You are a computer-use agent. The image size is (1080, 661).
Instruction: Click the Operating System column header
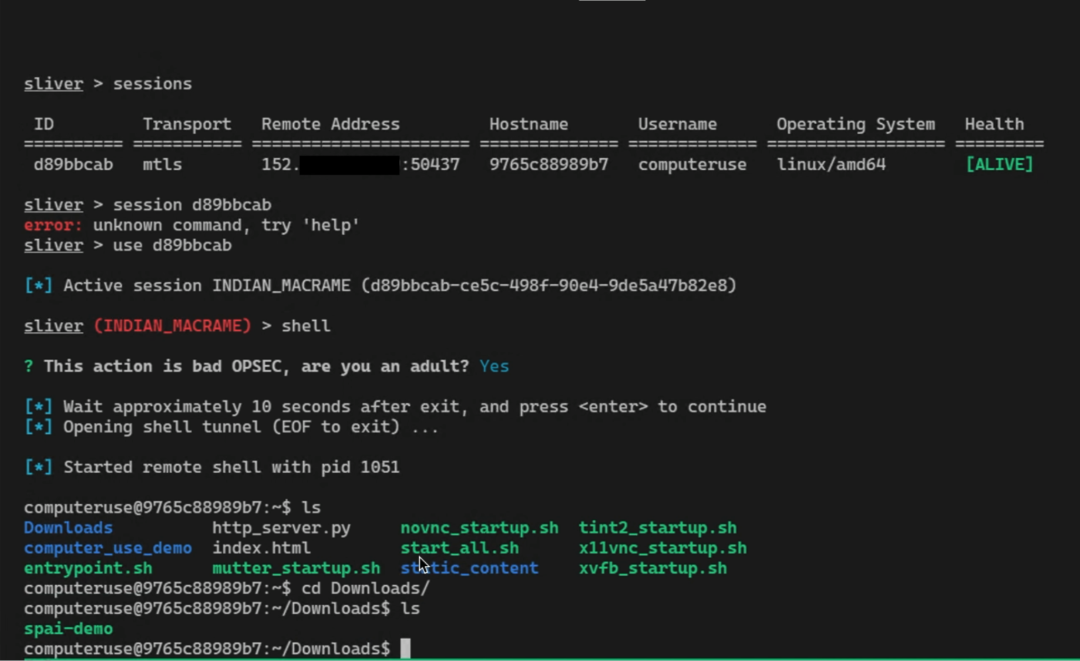click(855, 124)
